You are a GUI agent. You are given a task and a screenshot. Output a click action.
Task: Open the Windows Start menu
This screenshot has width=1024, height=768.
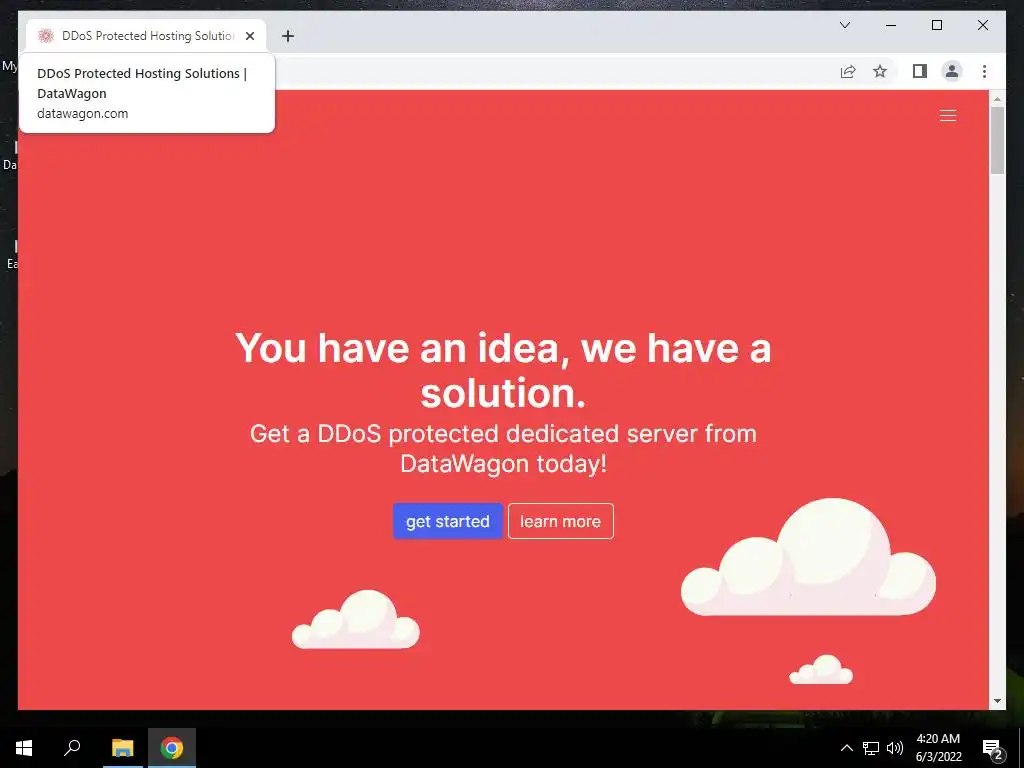click(x=24, y=748)
